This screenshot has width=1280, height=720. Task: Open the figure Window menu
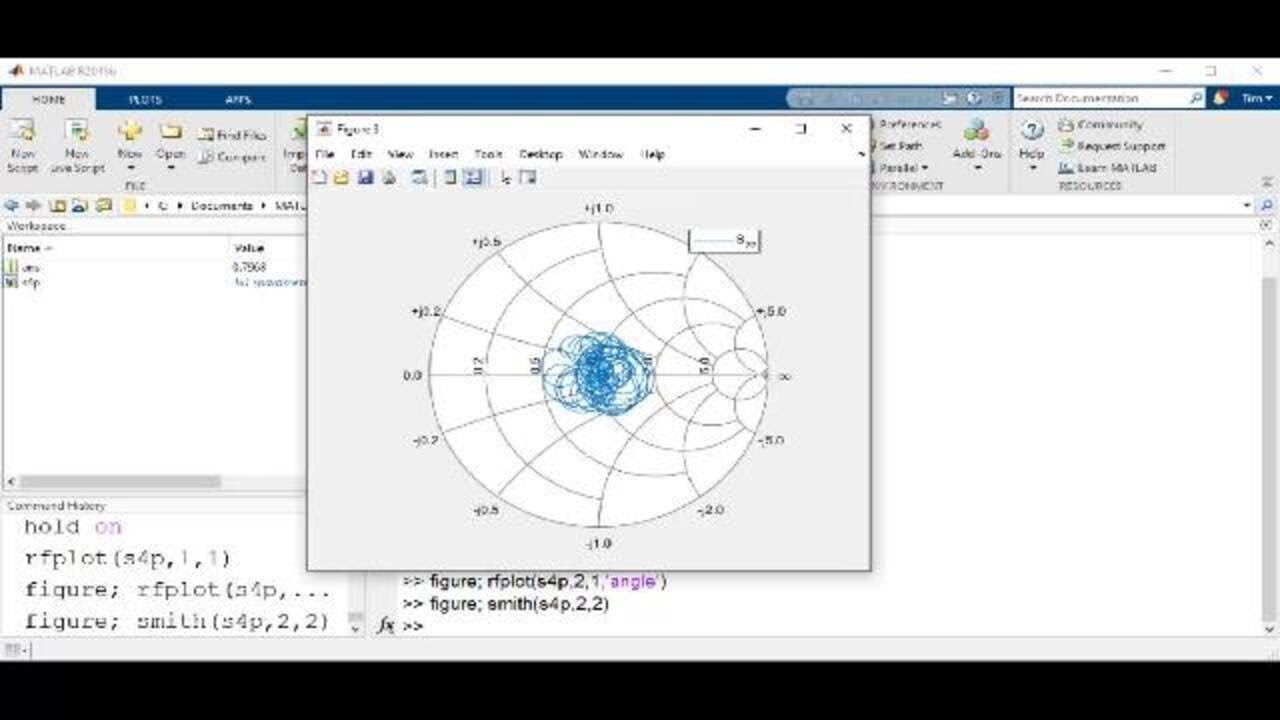click(600, 154)
